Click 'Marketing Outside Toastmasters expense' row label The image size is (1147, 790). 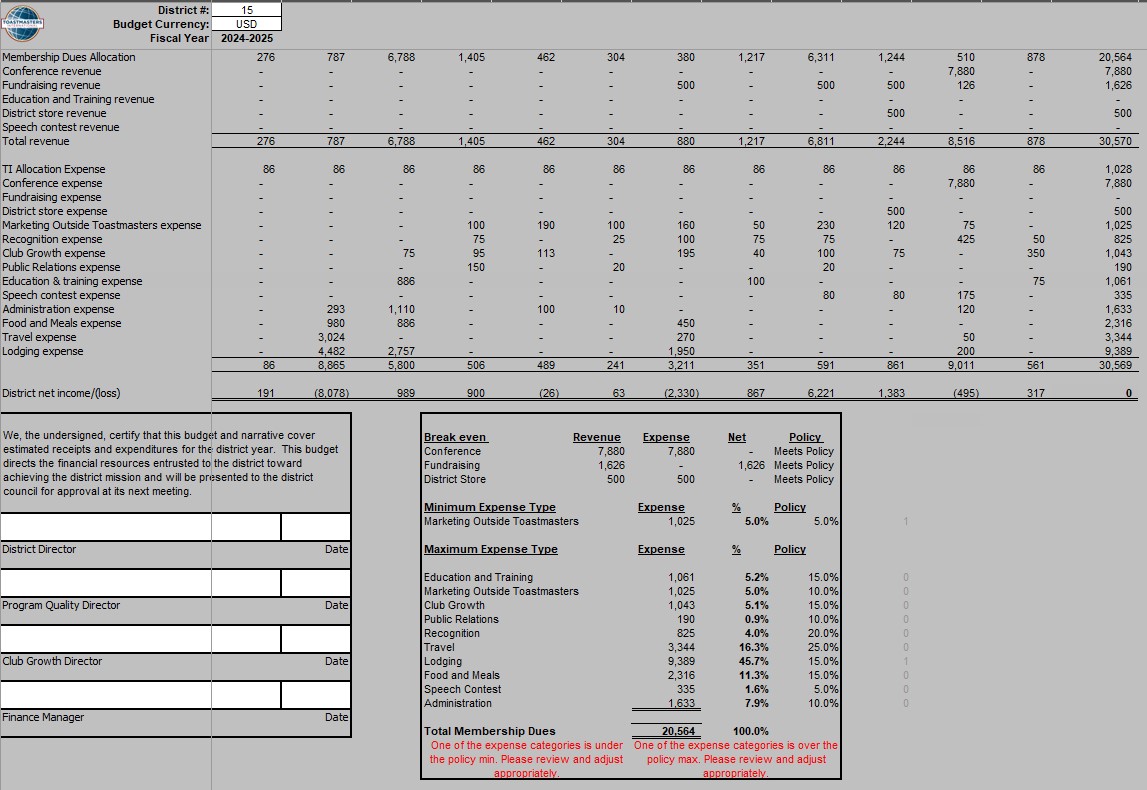click(x=102, y=225)
